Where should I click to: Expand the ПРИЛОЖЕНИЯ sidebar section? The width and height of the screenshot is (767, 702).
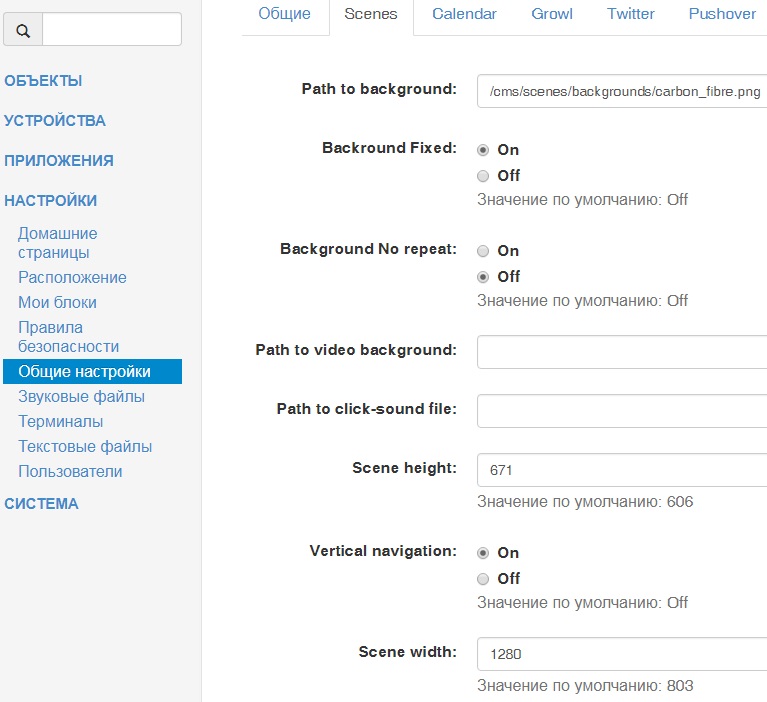coord(59,161)
